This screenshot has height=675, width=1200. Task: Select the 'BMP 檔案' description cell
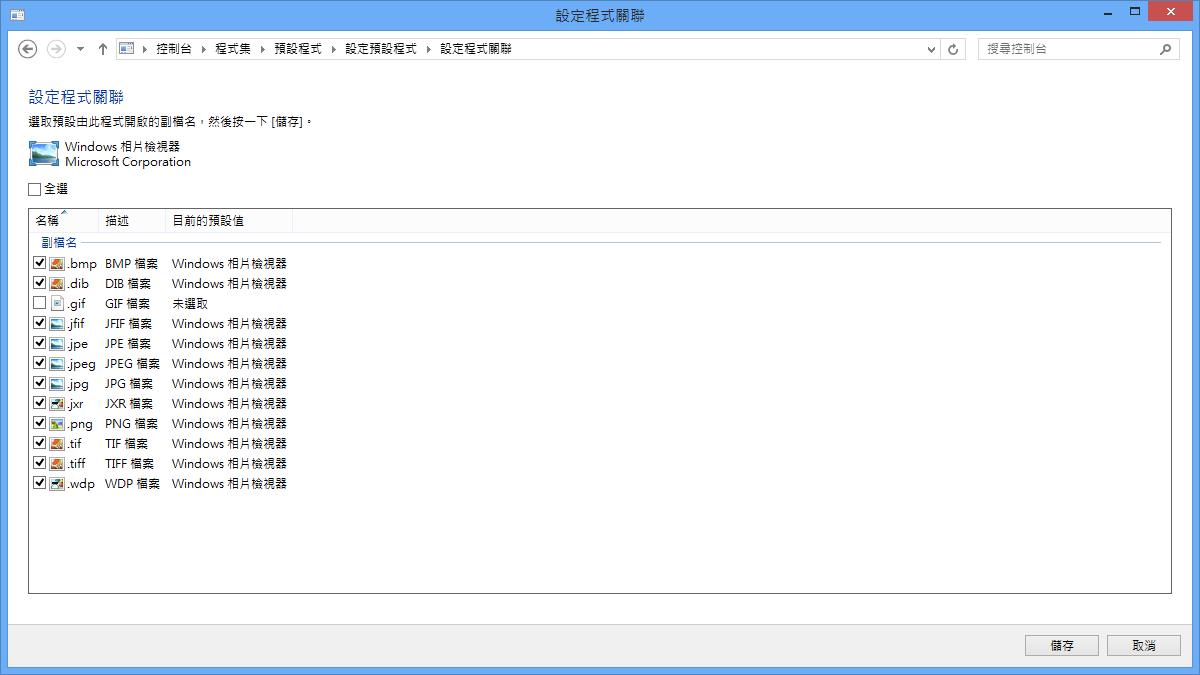click(x=131, y=263)
